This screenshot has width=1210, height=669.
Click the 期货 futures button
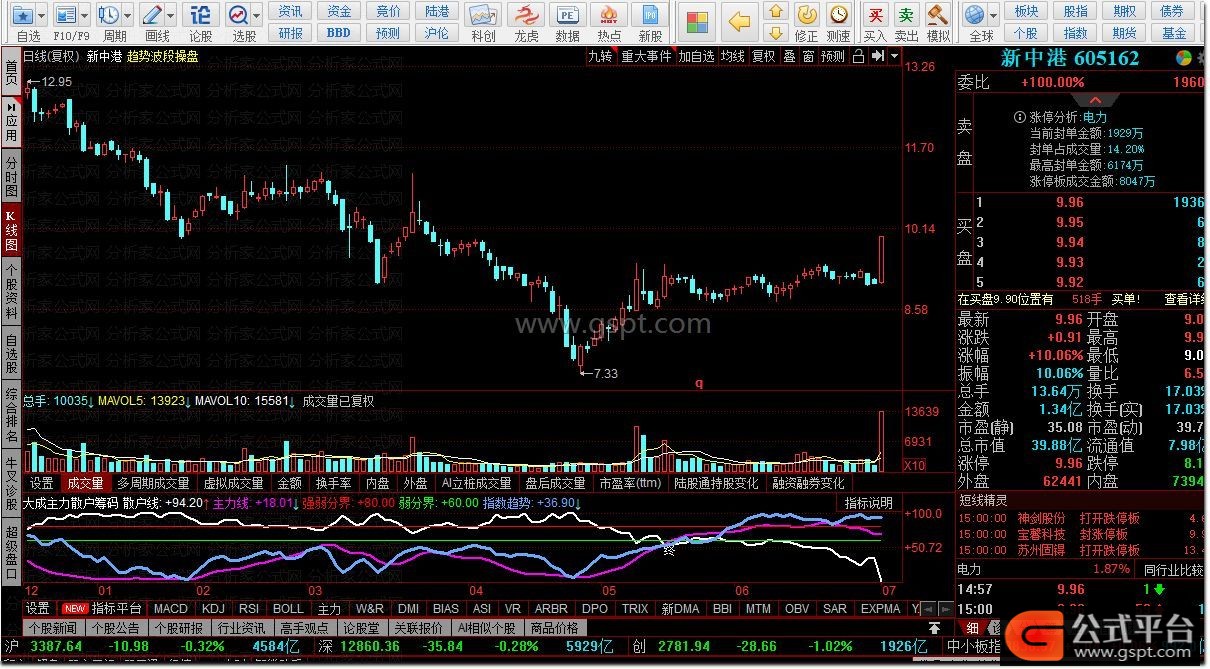[x=1124, y=33]
